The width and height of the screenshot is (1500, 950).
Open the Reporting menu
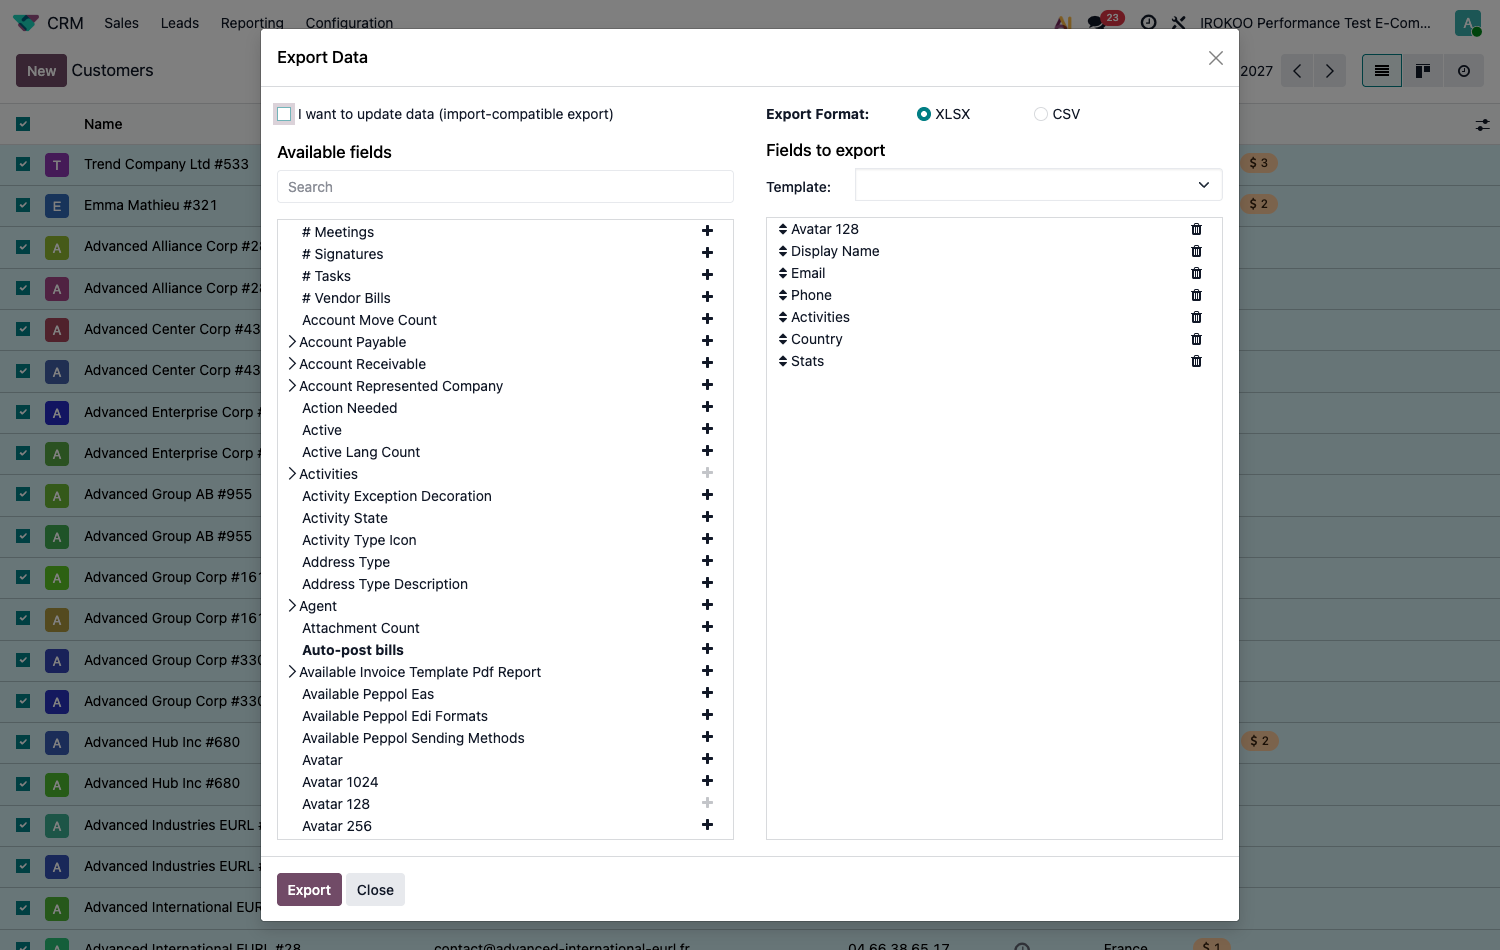coord(252,23)
